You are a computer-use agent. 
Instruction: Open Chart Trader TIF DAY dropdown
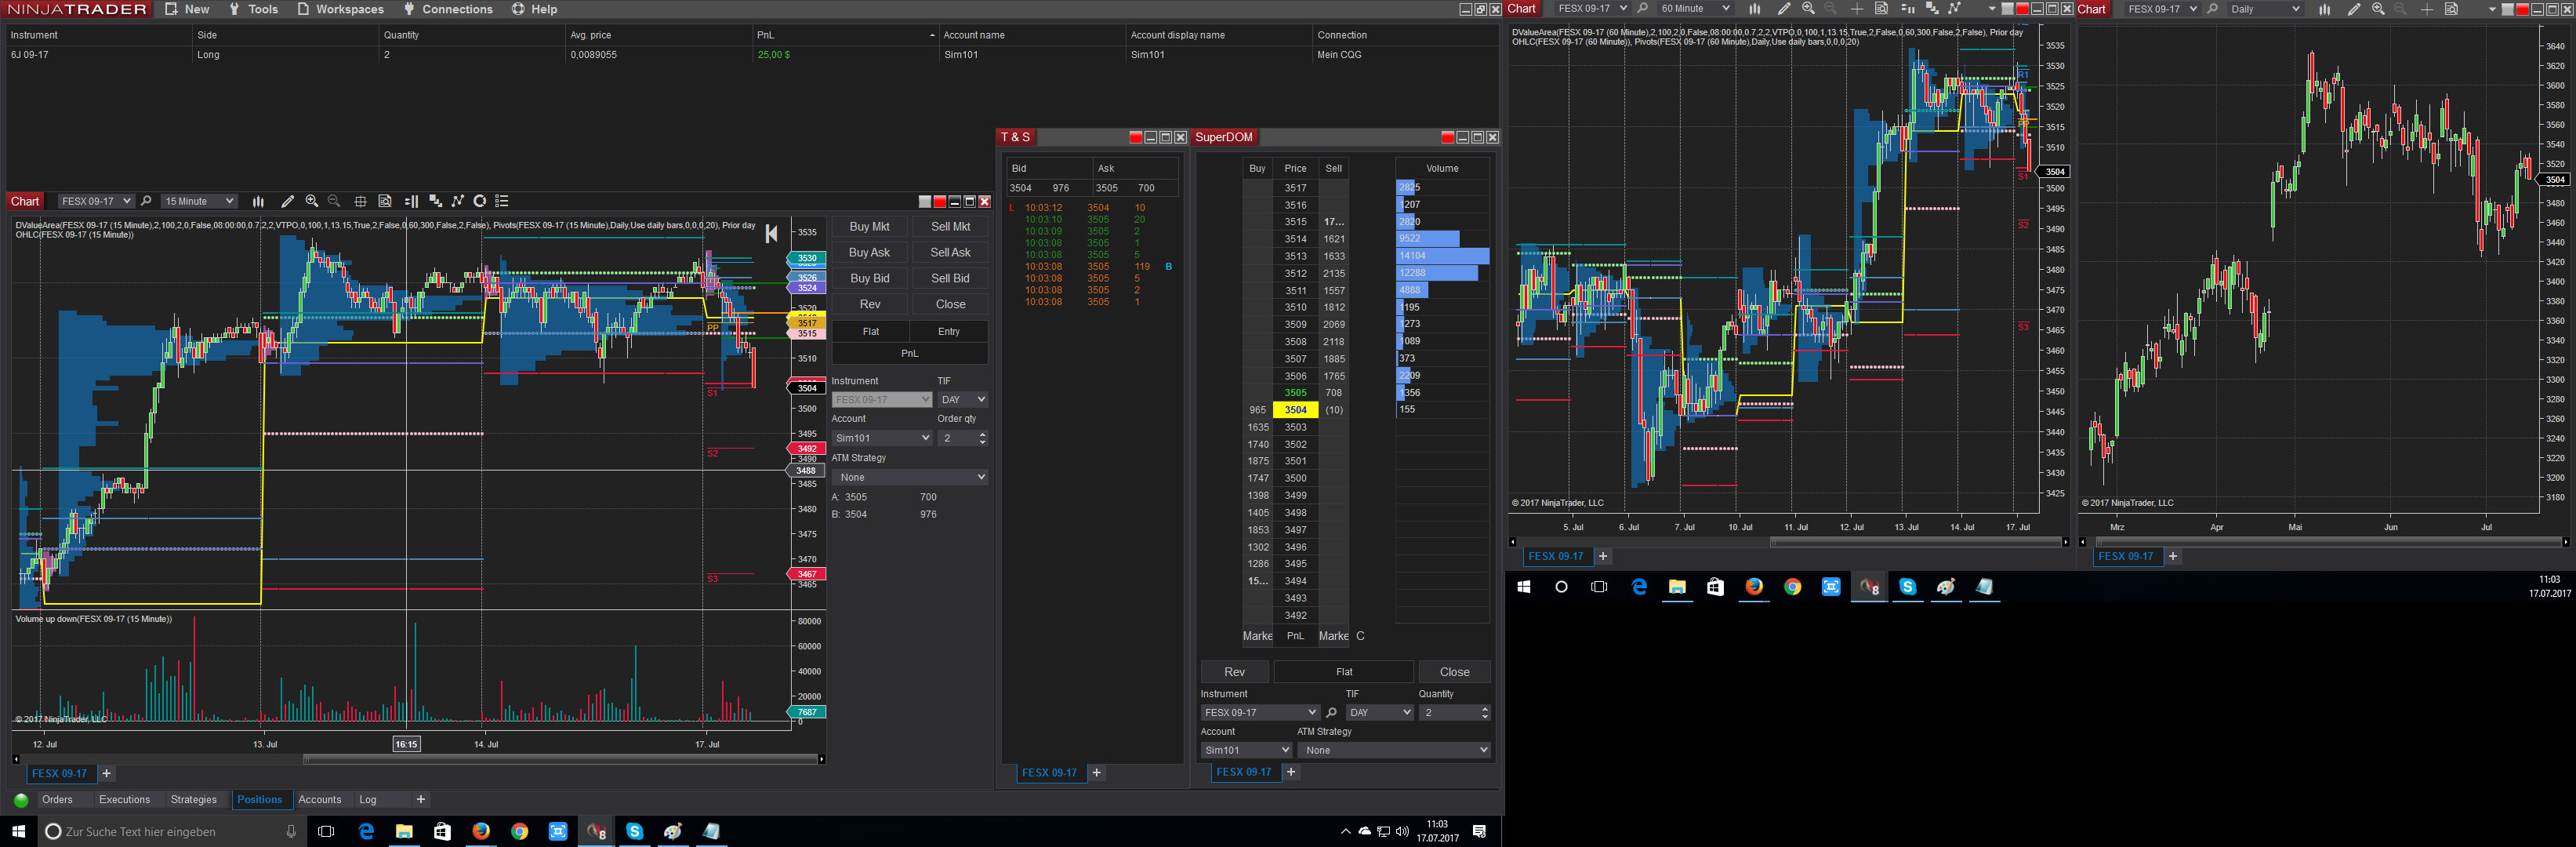click(x=963, y=399)
